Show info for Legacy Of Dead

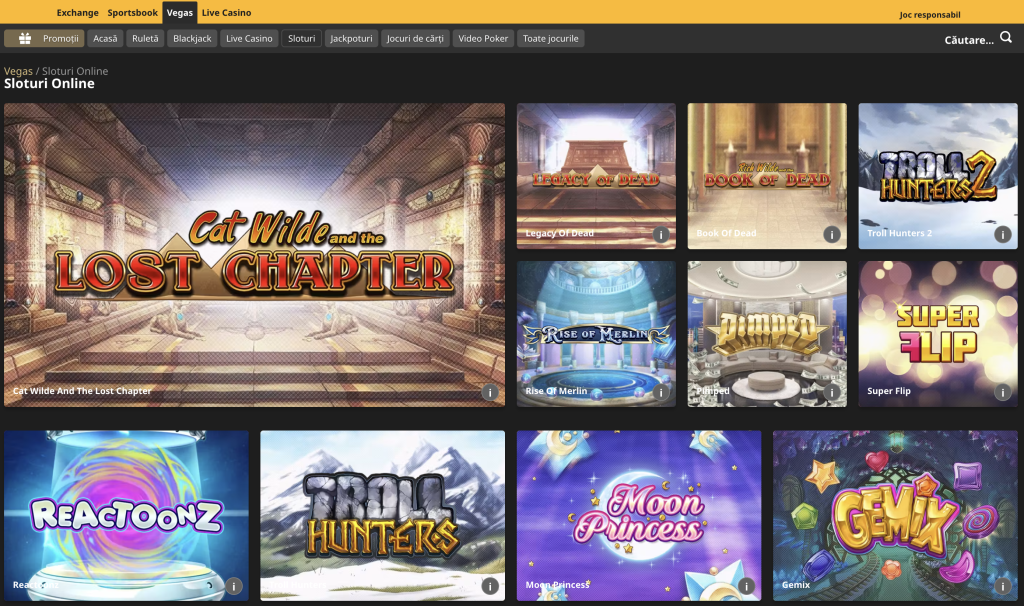pyautogui.click(x=661, y=234)
